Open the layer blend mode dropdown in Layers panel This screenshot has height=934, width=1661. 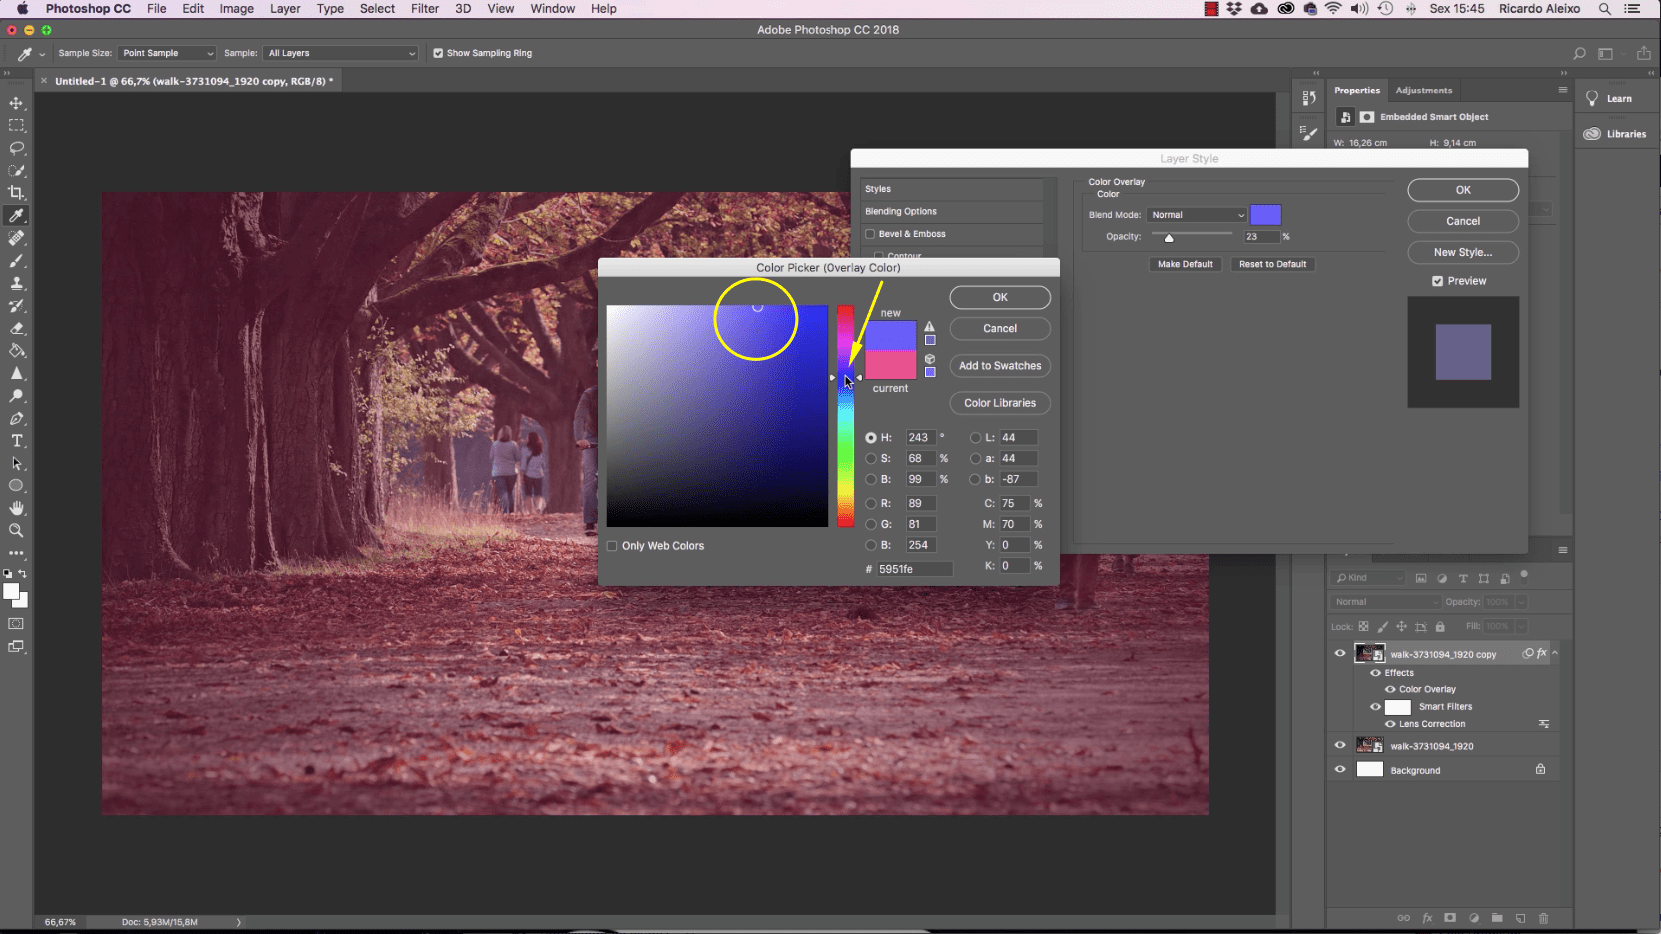click(1386, 602)
